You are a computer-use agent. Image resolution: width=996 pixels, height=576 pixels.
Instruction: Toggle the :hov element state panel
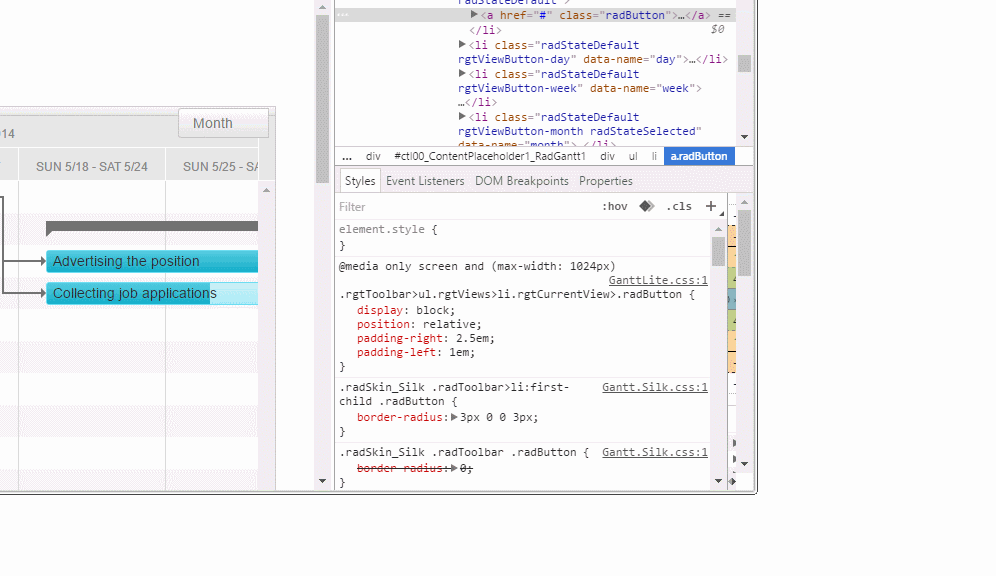tap(615, 206)
